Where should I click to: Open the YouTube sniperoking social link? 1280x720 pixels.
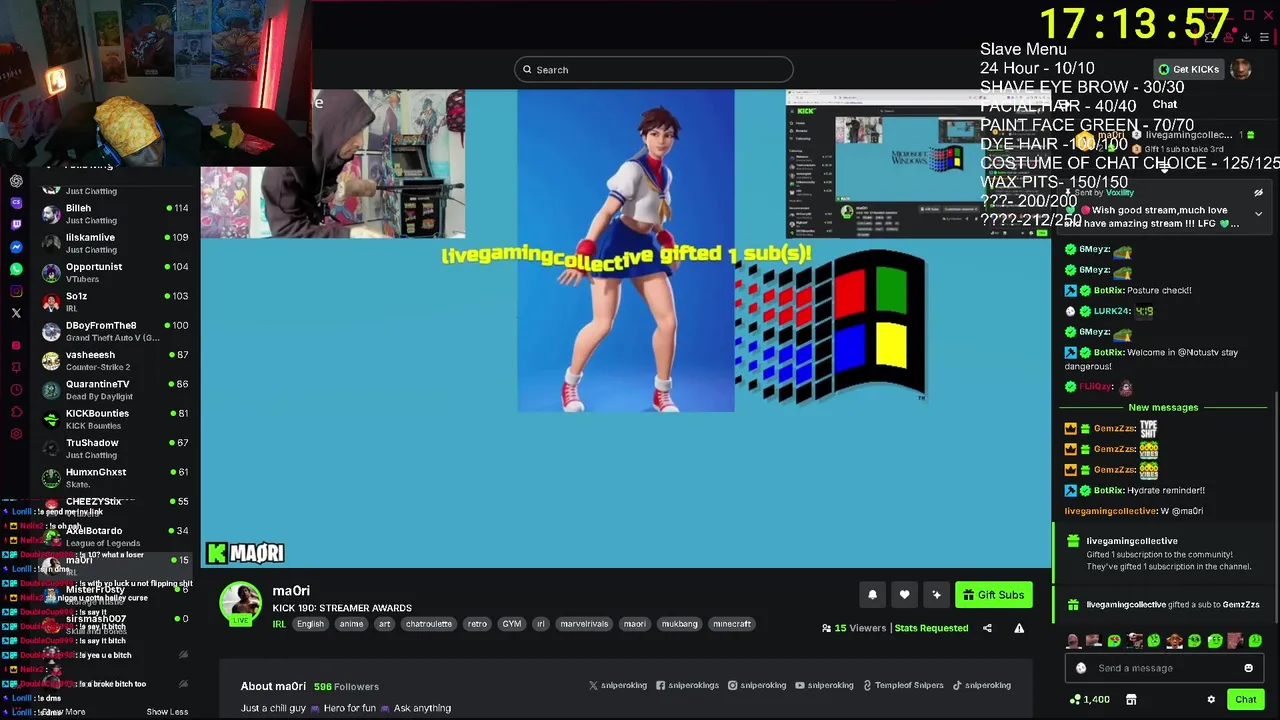(825, 686)
